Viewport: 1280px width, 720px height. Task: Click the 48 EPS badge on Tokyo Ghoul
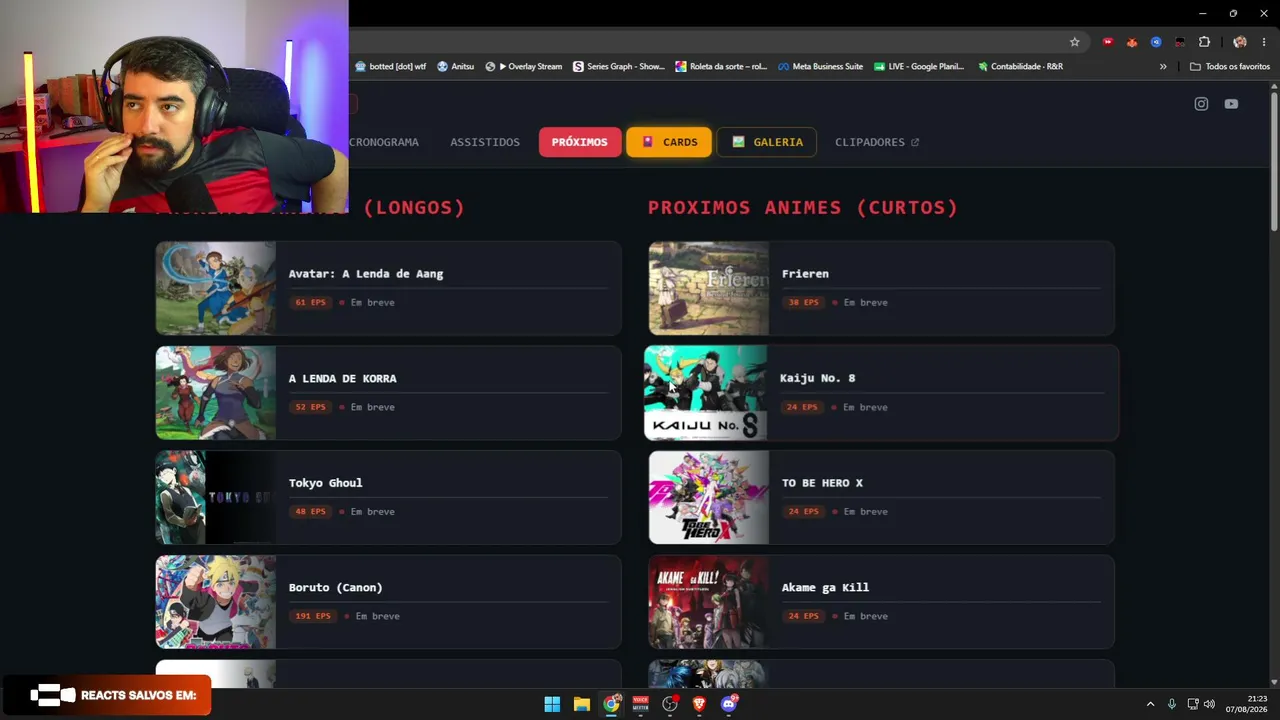pyautogui.click(x=310, y=512)
